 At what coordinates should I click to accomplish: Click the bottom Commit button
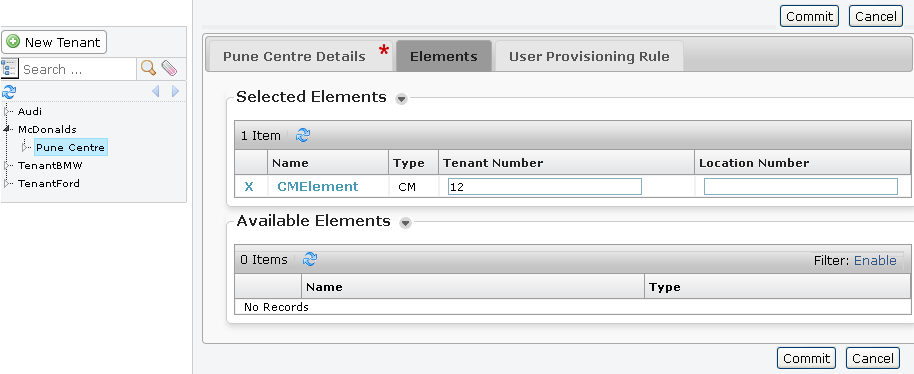click(806, 358)
